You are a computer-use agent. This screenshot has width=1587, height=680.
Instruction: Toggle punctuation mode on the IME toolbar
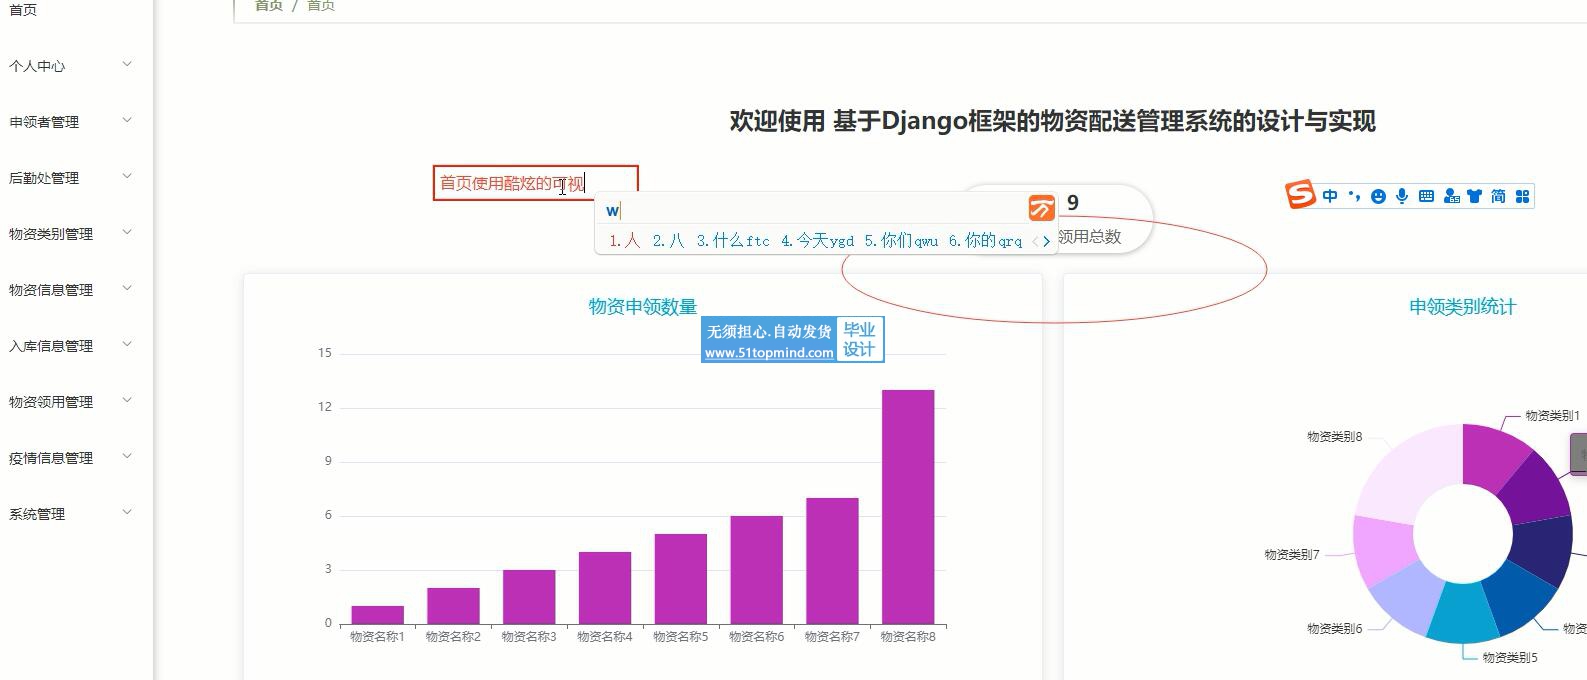point(1354,196)
